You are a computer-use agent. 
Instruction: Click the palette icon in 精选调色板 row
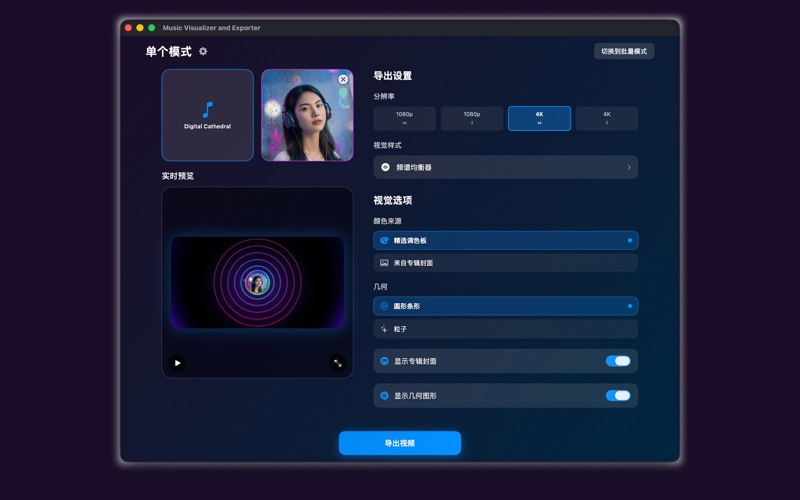(384, 240)
